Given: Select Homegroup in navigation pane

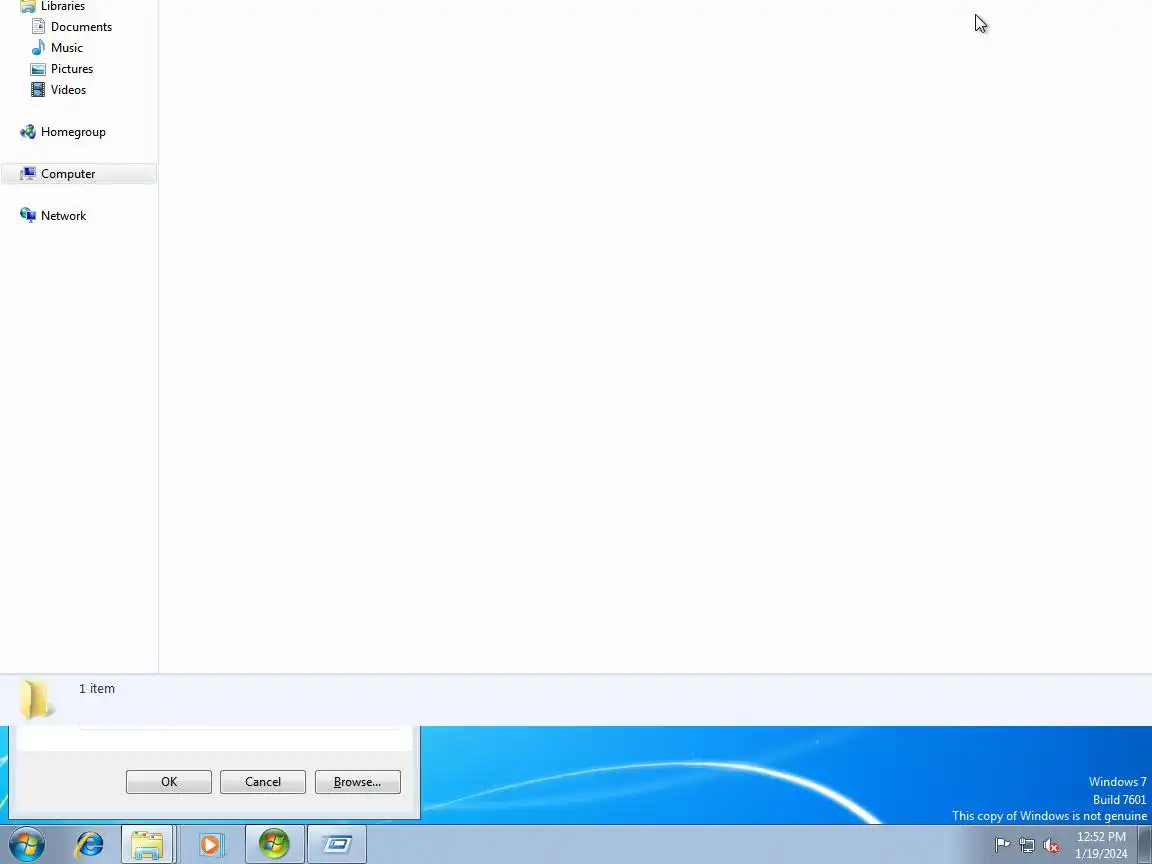Looking at the screenshot, I should pyautogui.click(x=63, y=132).
